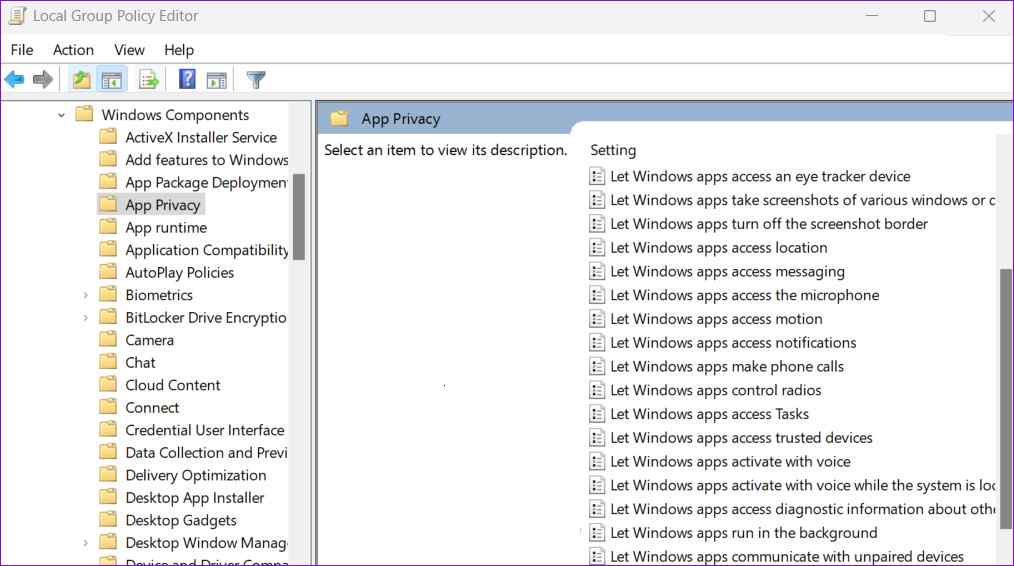Select Credential User Interface folder

tap(204, 430)
